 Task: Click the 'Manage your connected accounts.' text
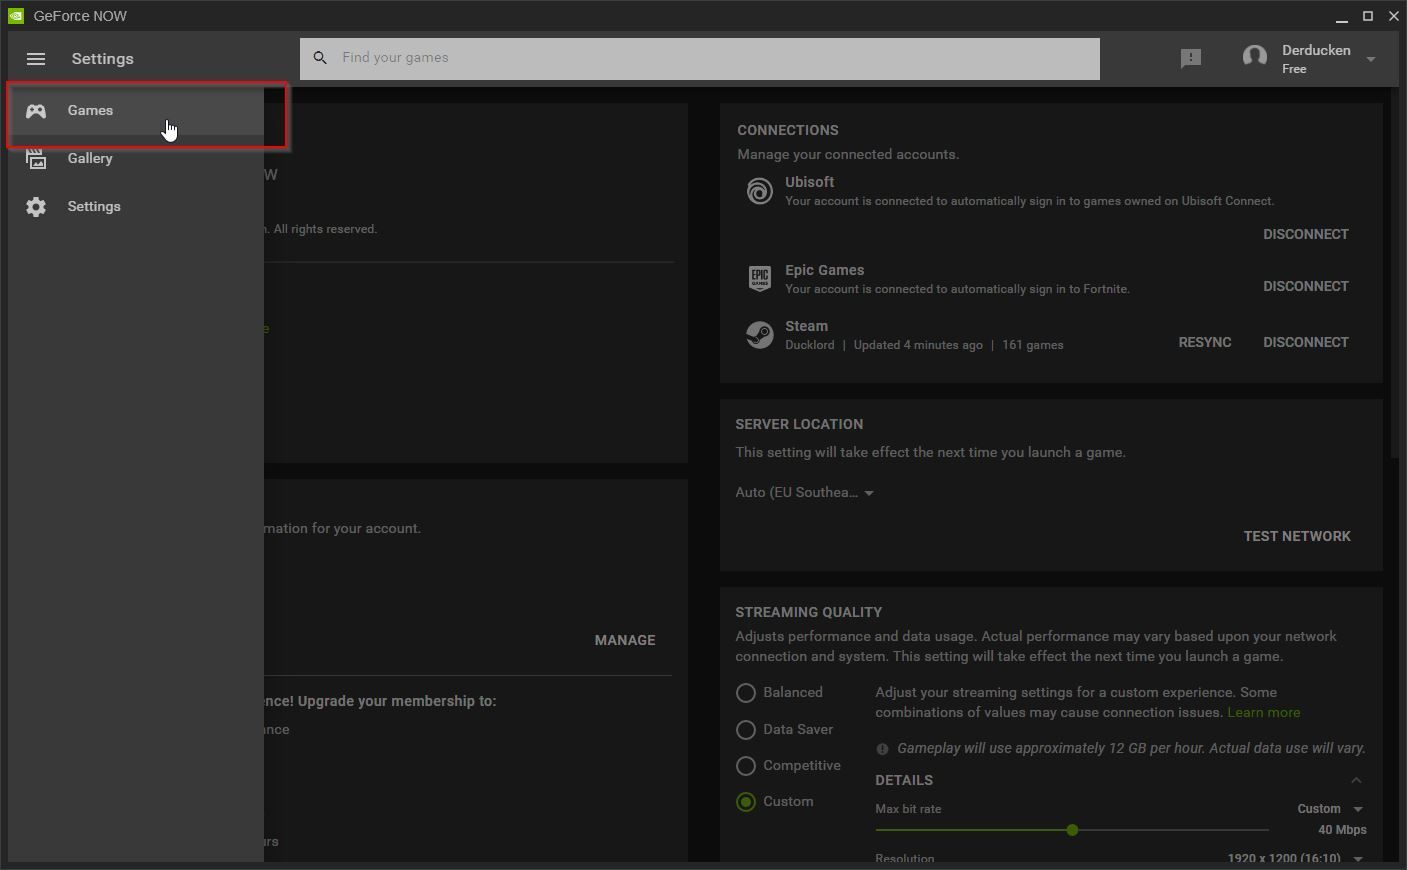click(x=848, y=155)
